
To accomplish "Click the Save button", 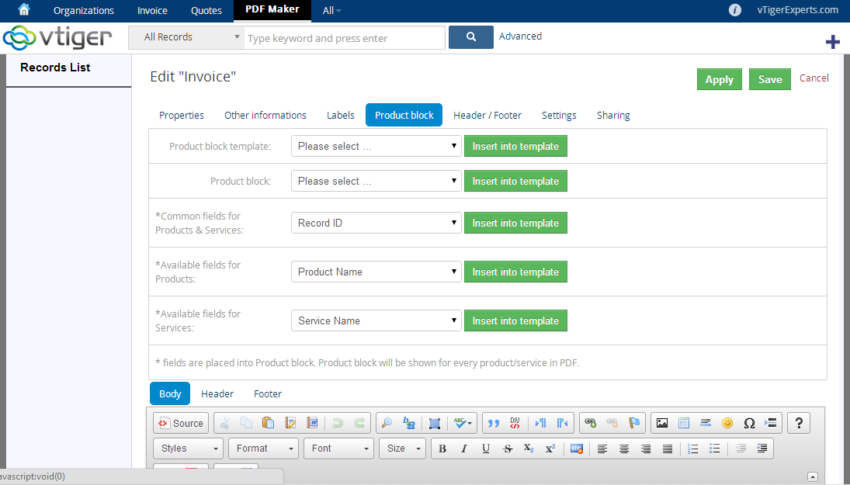I will coord(770,79).
